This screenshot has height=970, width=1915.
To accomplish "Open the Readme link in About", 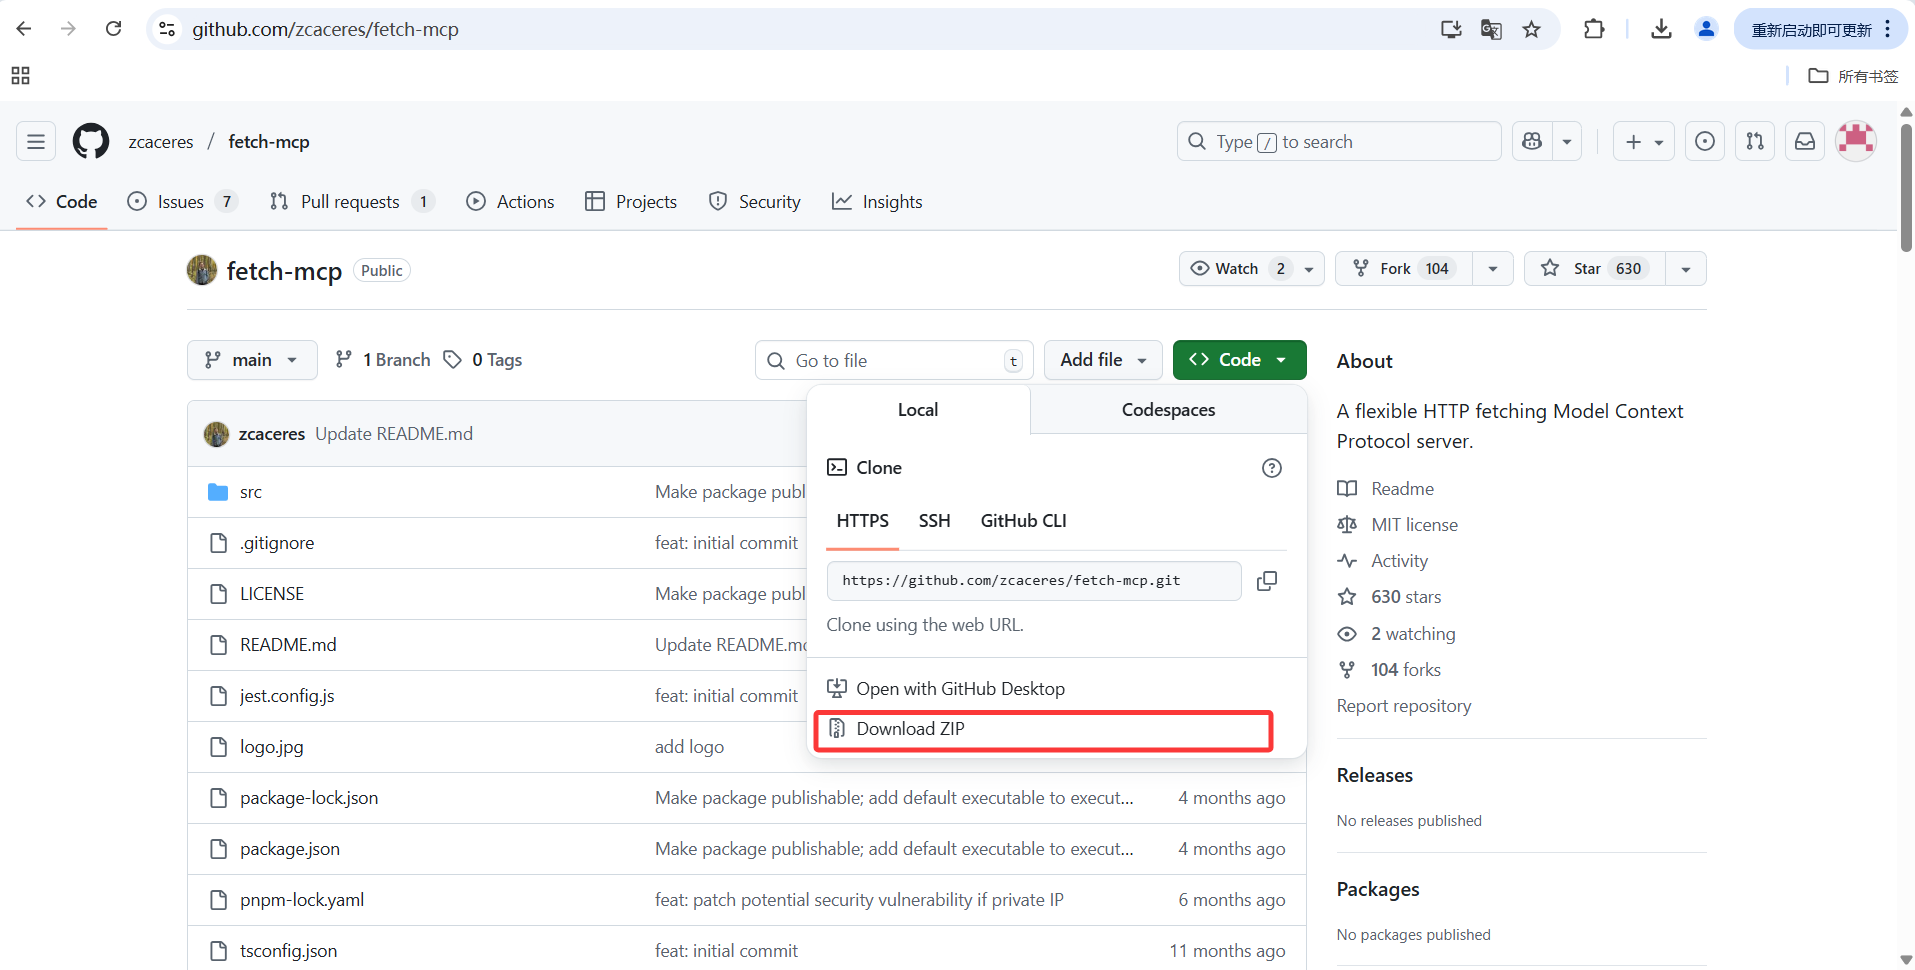I will click(x=1402, y=489).
